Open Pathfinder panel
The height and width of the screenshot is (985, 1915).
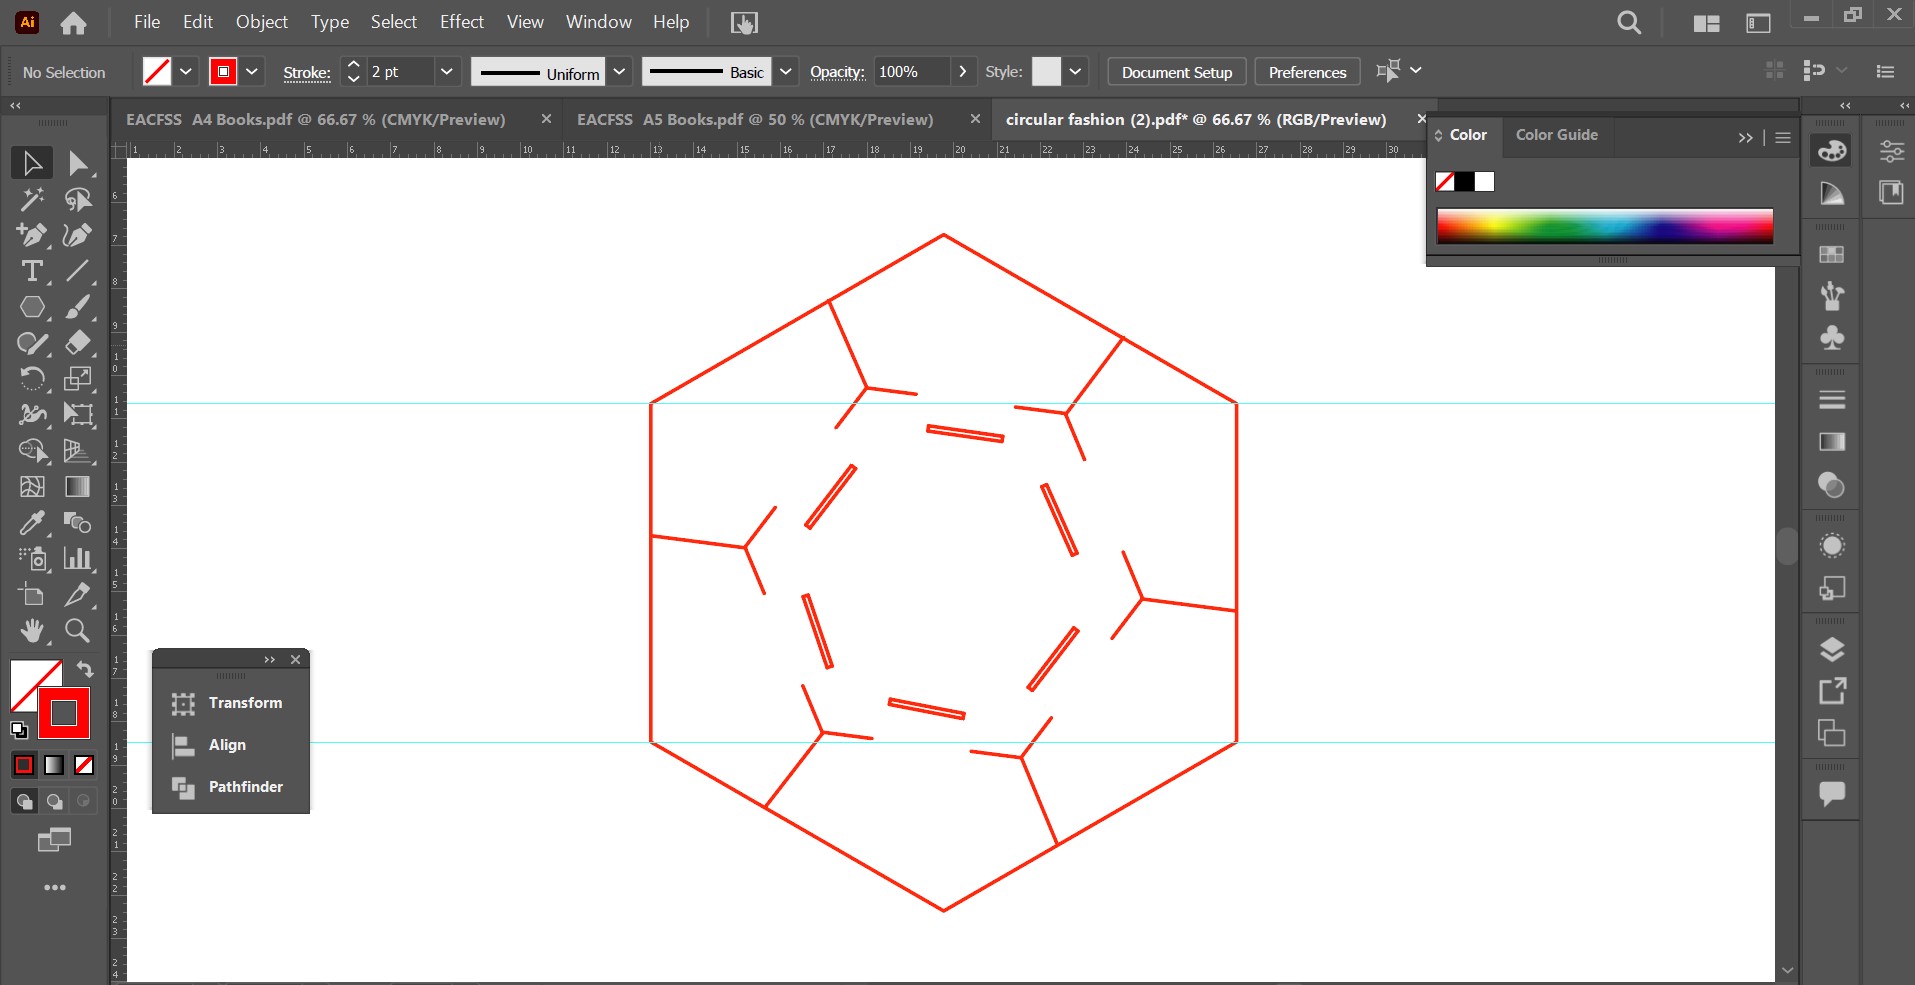231,787
